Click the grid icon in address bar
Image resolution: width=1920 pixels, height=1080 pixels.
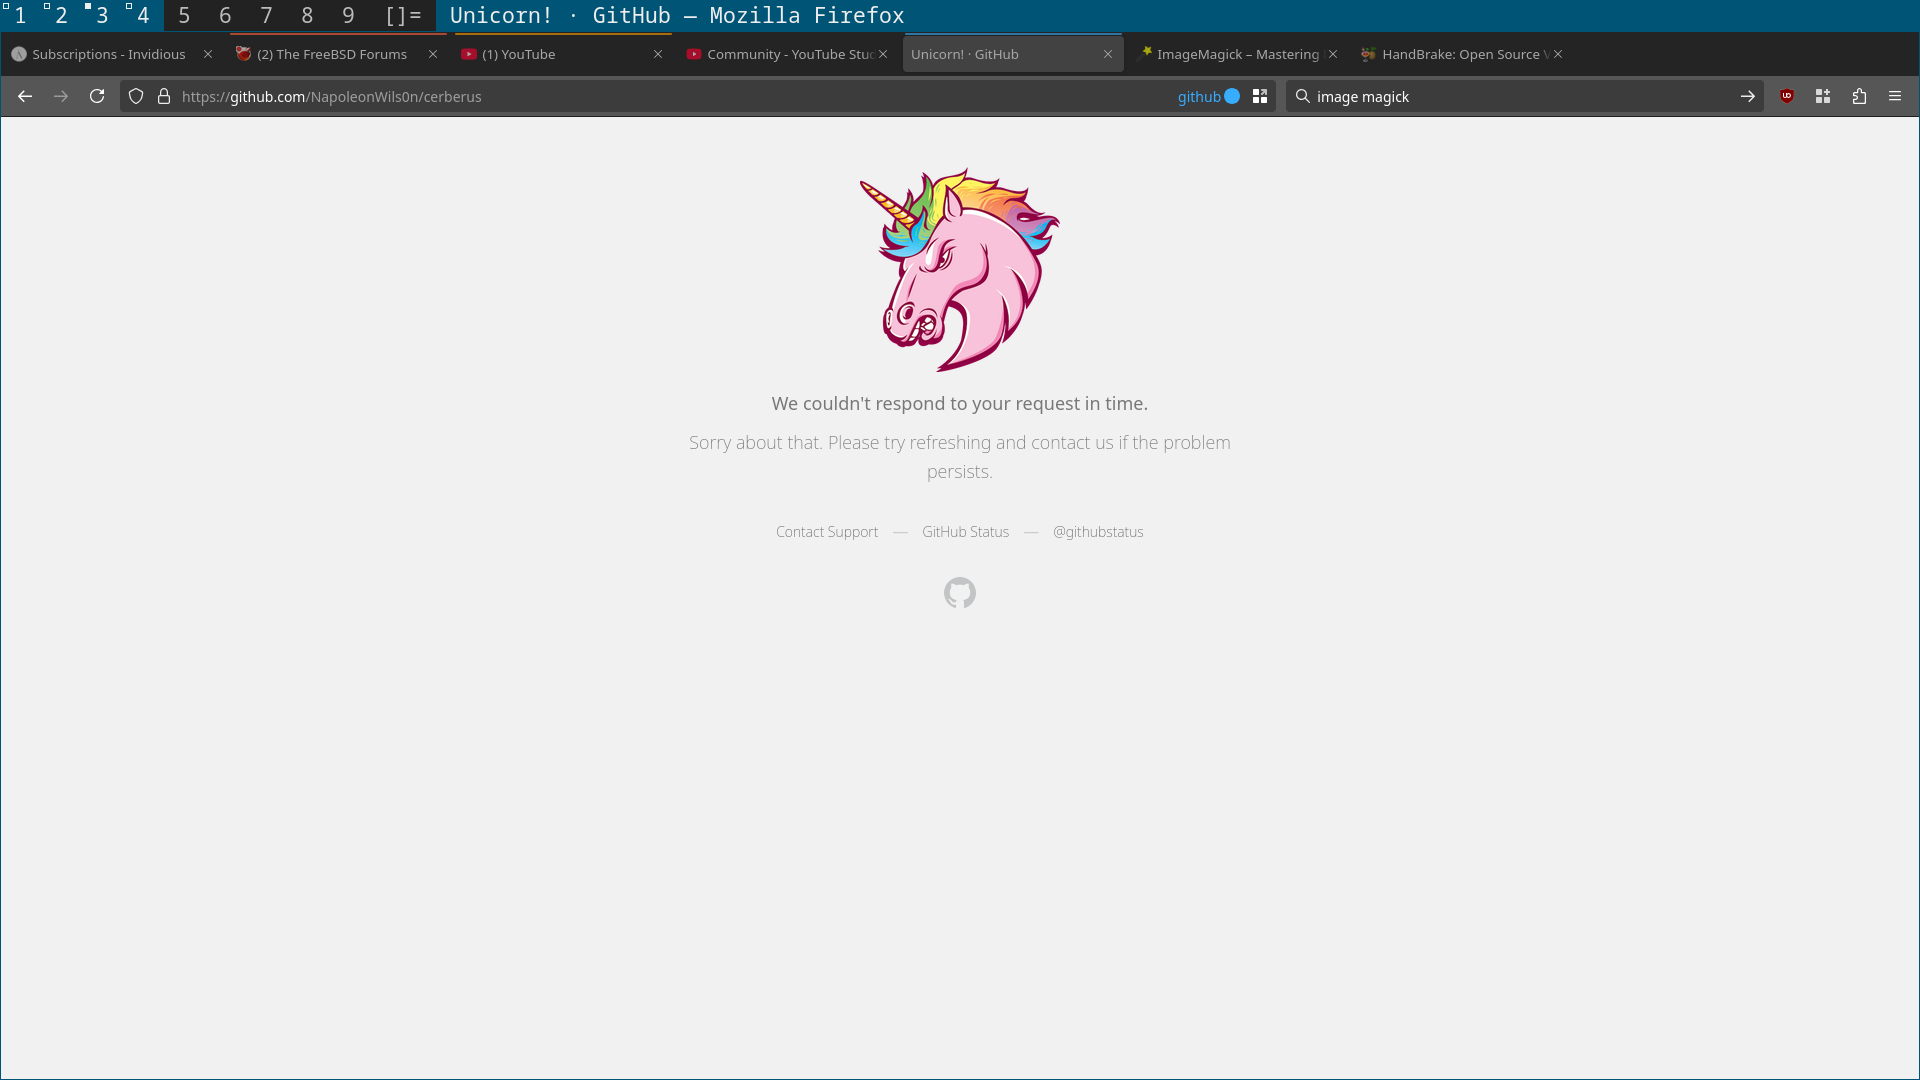click(1260, 96)
